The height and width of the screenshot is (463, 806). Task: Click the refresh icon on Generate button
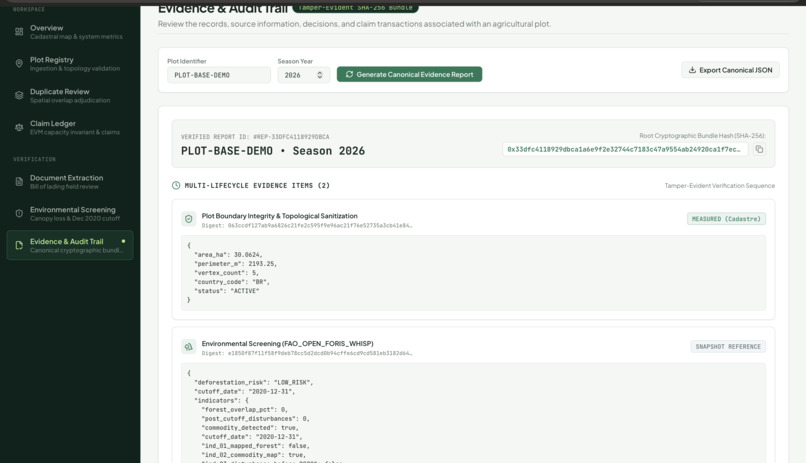click(350, 75)
